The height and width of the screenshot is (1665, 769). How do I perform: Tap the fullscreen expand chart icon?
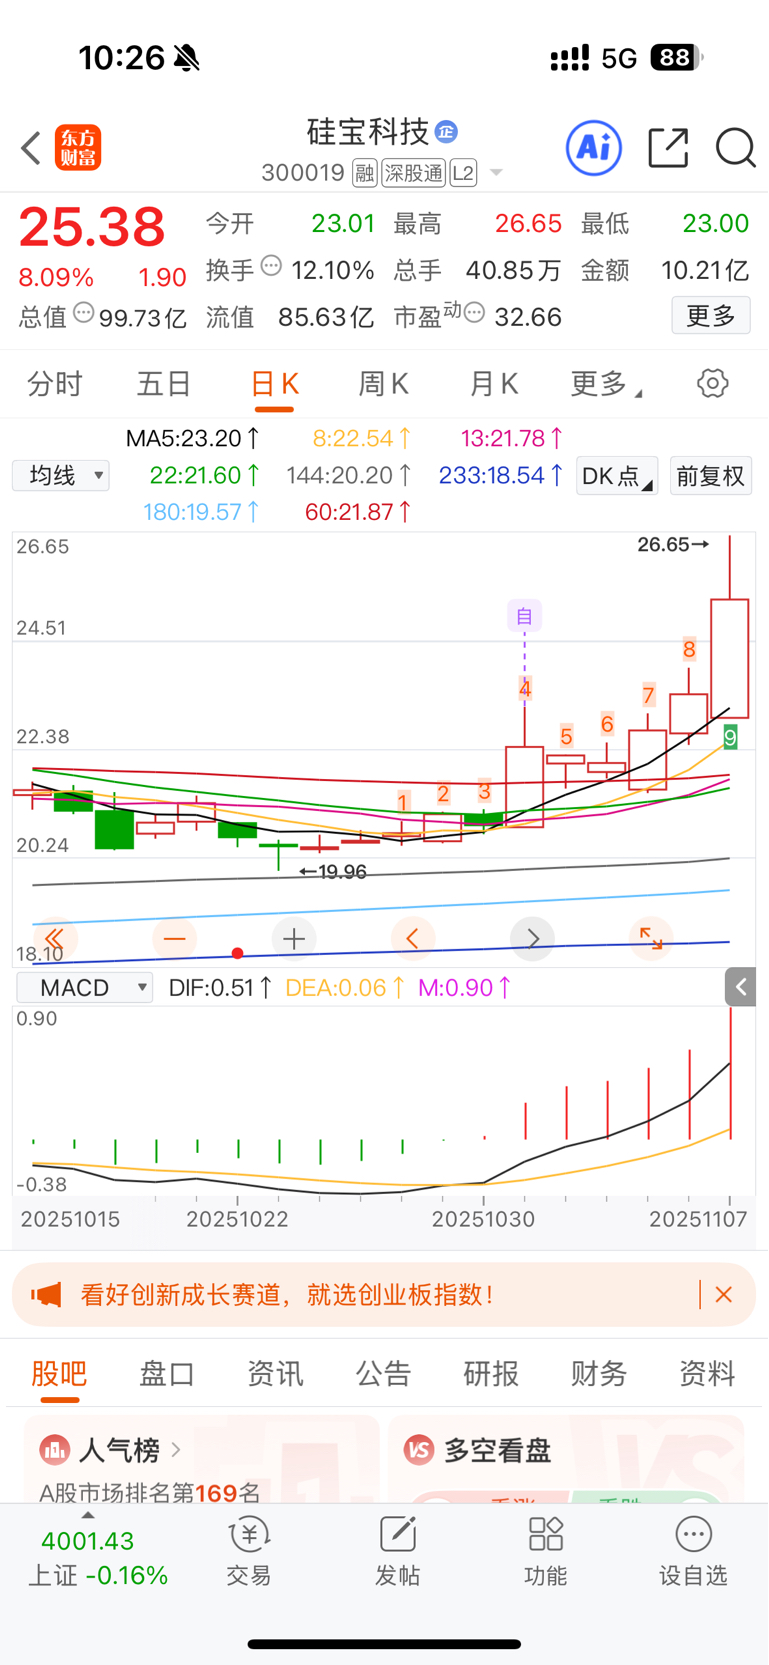651,938
